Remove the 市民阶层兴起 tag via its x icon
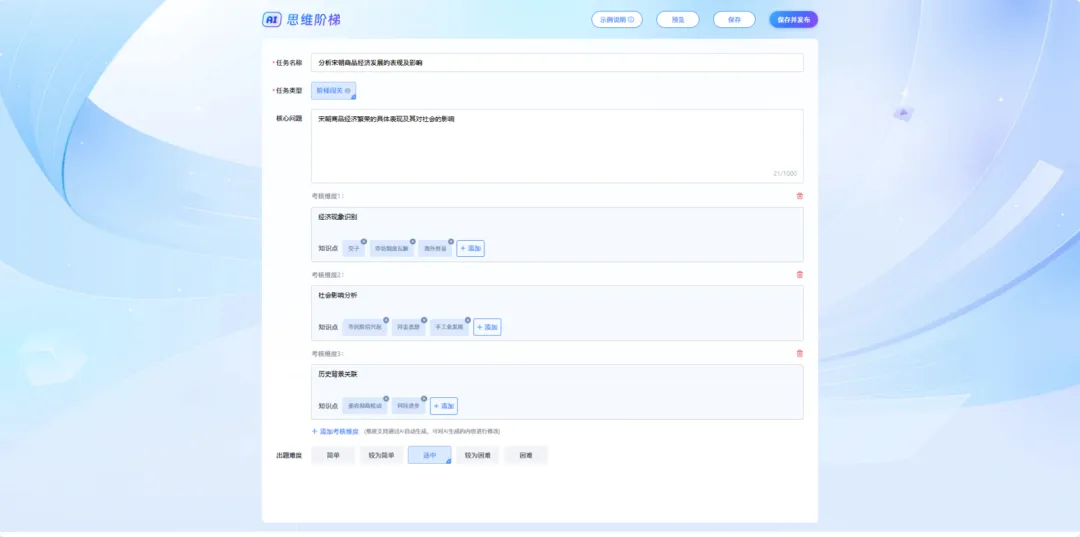Screen dimensions: 1080x537 tap(386, 320)
